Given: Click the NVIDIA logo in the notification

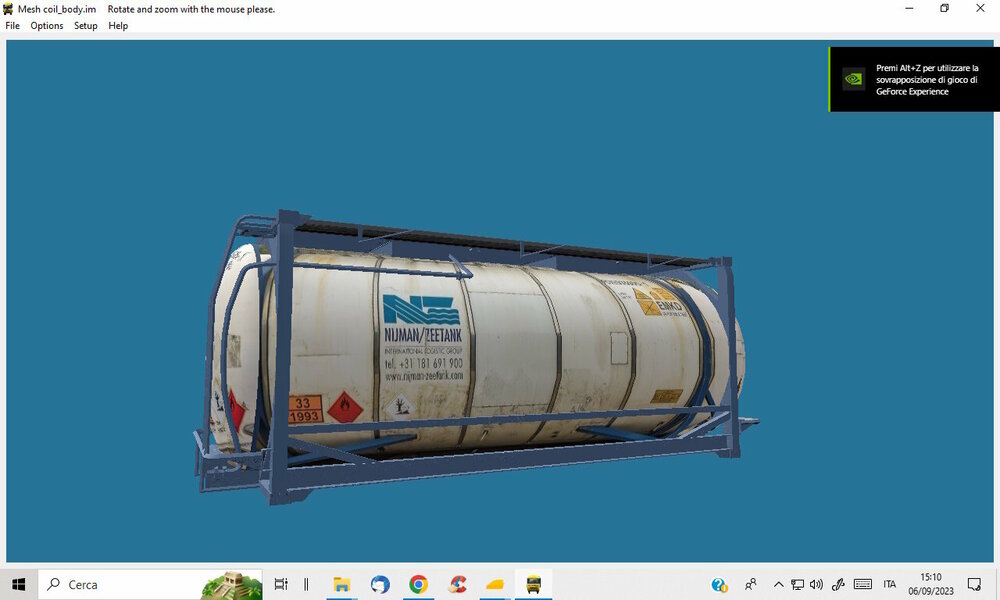Looking at the screenshot, I should coord(853,79).
